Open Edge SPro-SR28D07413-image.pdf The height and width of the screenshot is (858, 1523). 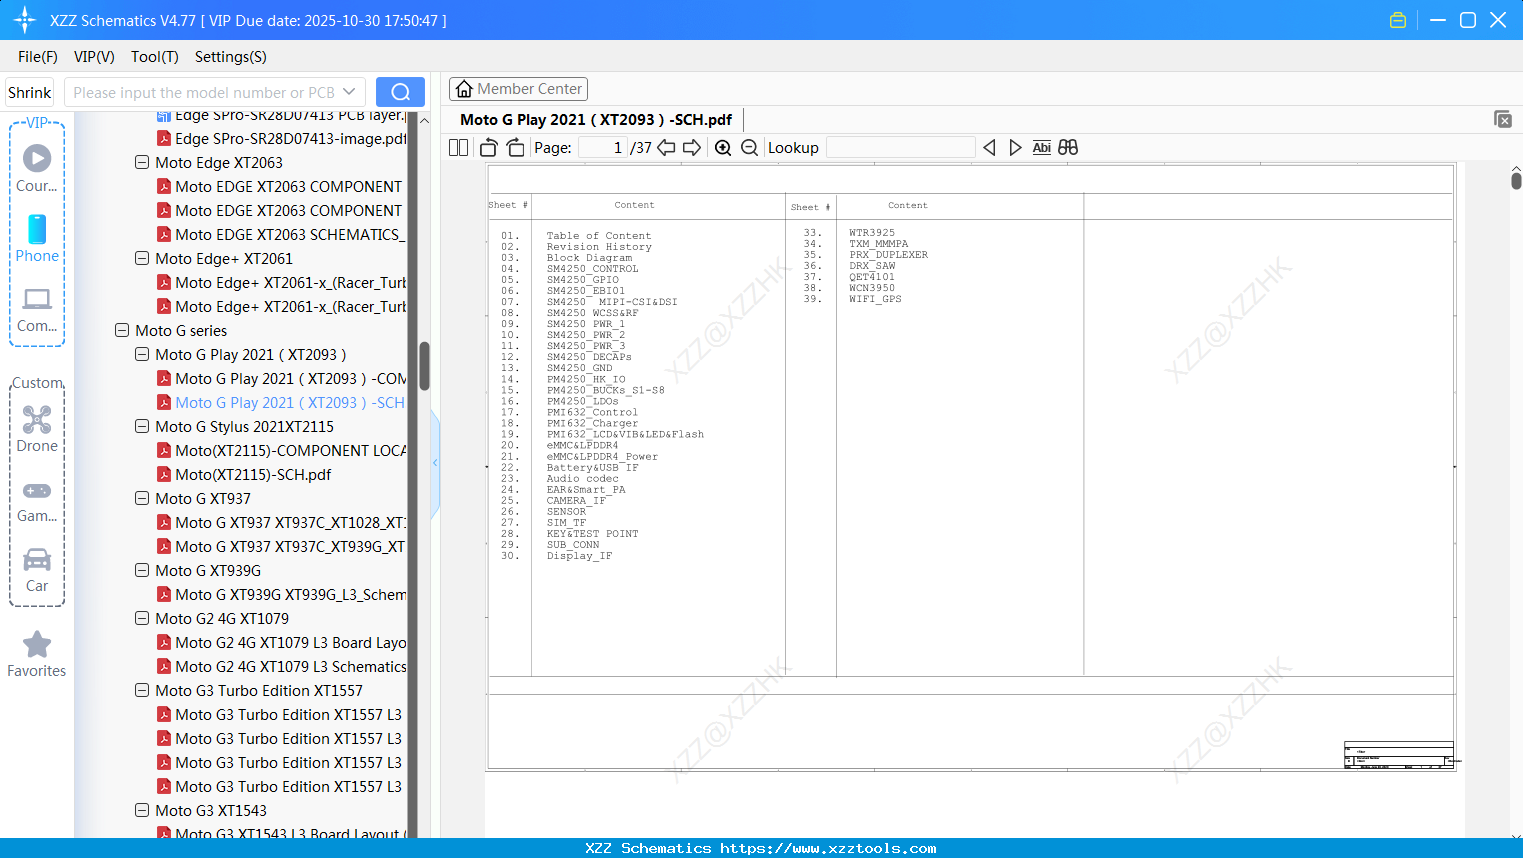pos(282,138)
